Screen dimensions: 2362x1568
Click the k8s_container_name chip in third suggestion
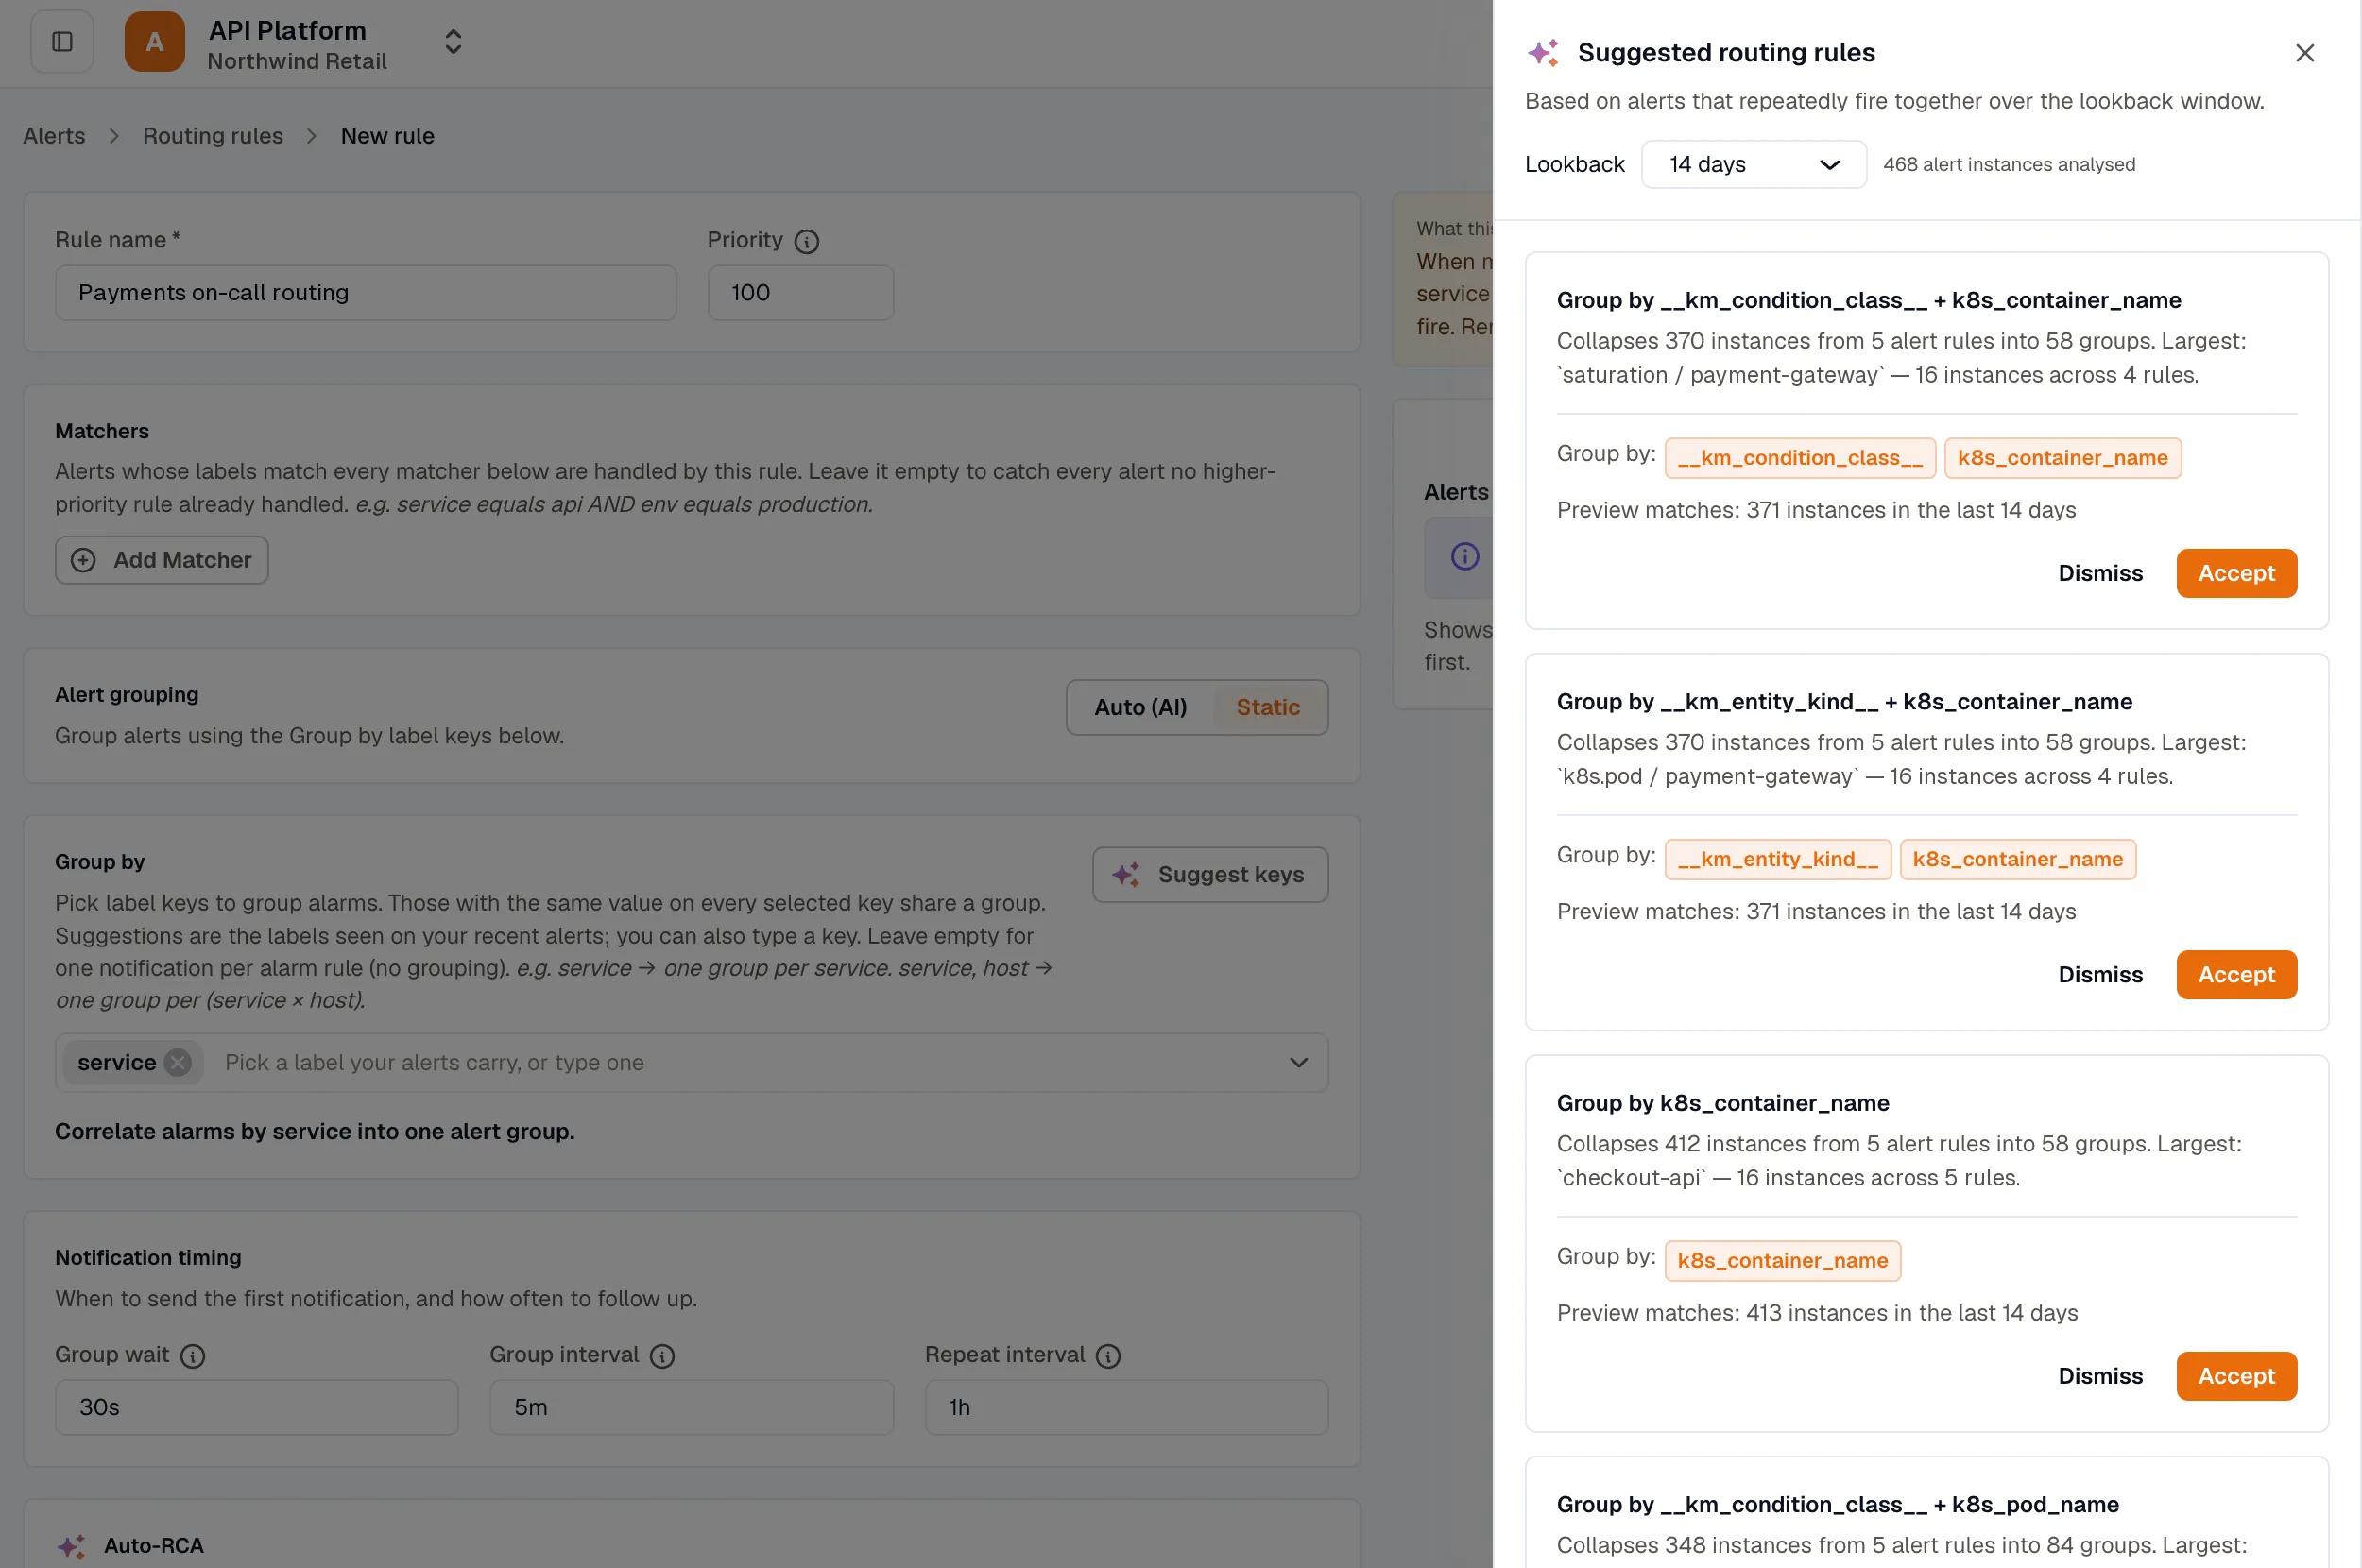(1782, 1260)
